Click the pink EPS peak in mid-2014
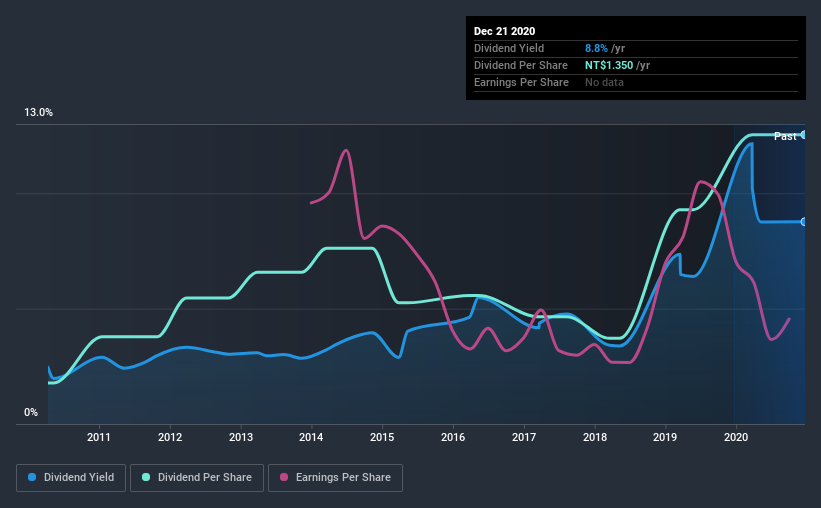The height and width of the screenshot is (508, 821). (x=346, y=151)
